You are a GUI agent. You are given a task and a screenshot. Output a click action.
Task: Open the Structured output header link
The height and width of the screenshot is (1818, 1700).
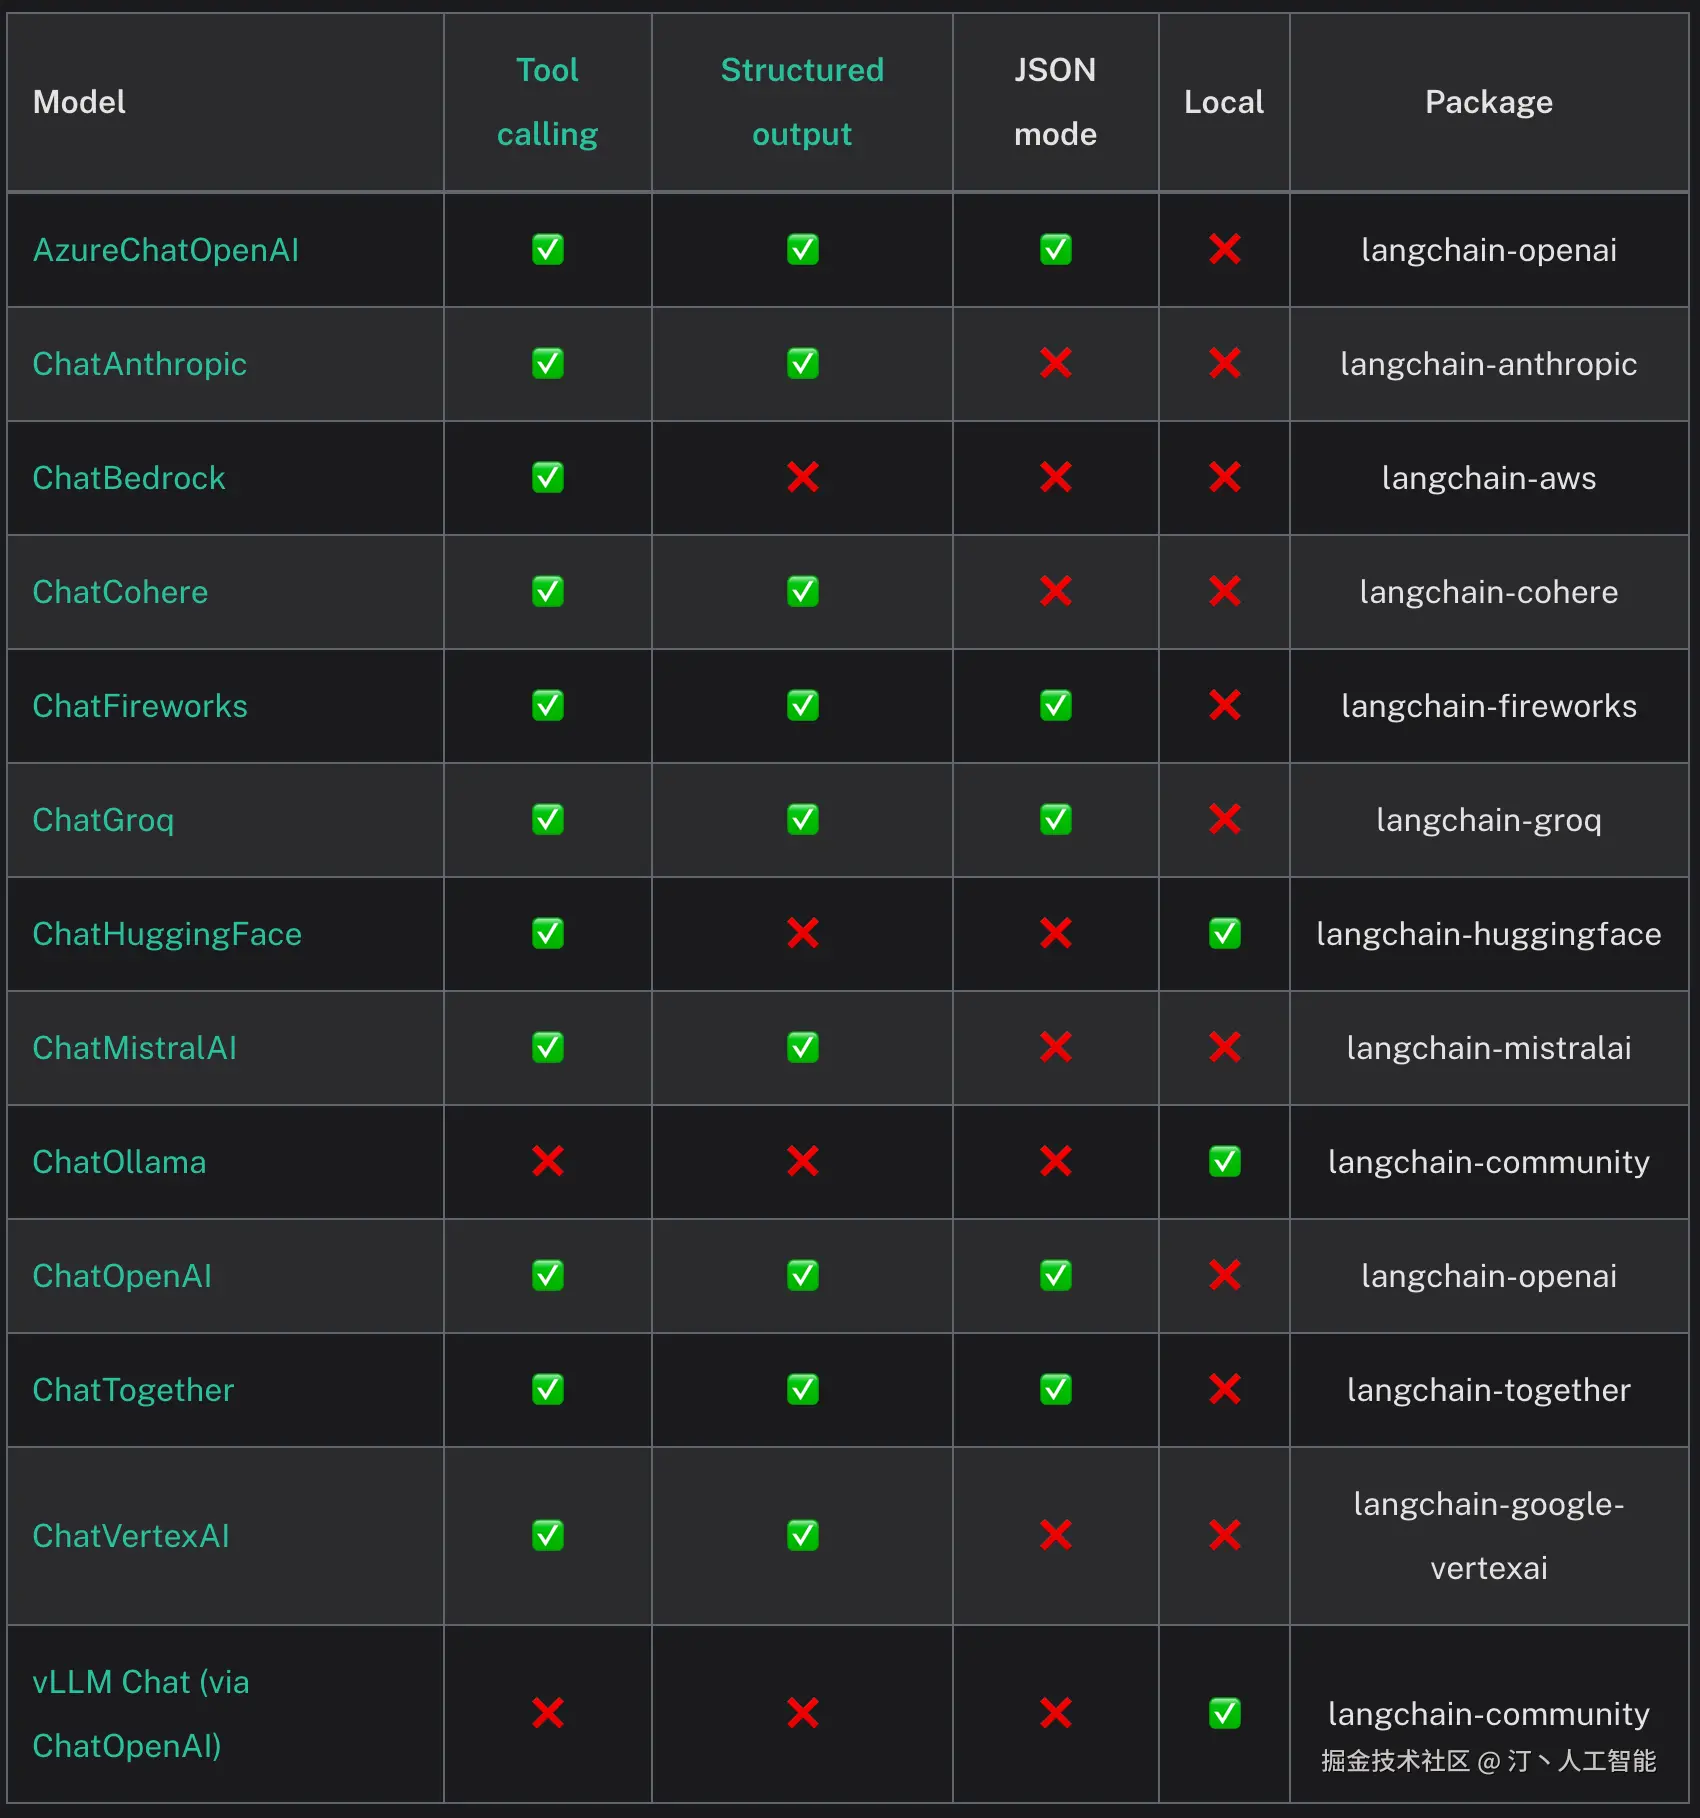pyautogui.click(x=802, y=102)
